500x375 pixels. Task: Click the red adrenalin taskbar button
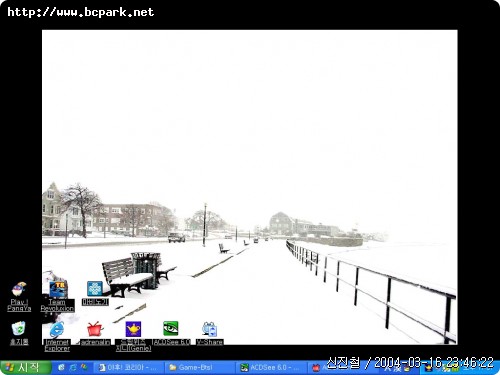[317, 368]
